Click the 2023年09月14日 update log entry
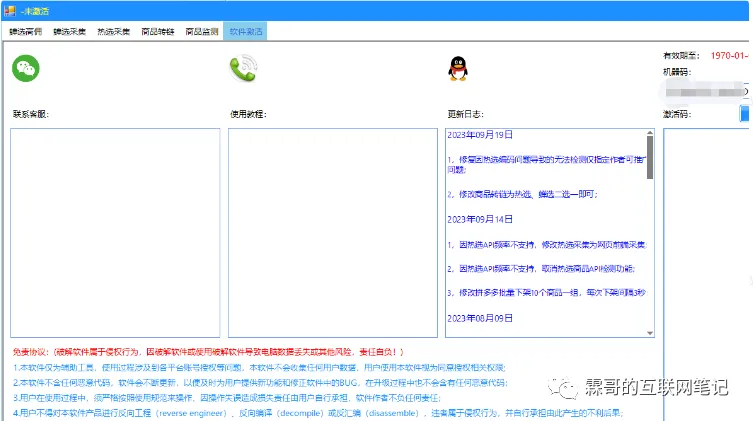Viewport: 753px width, 421px height. pyautogui.click(x=480, y=219)
